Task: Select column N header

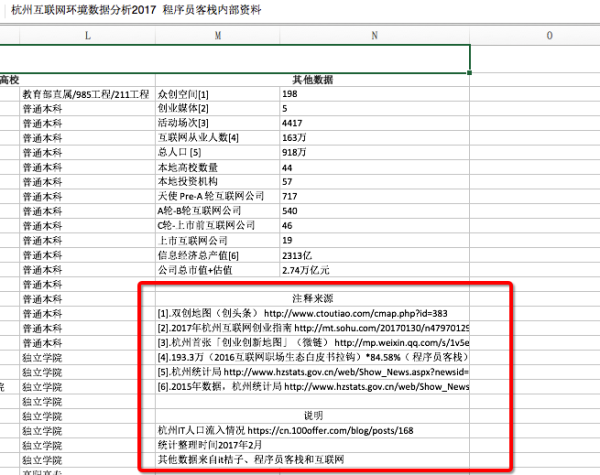Action: (x=375, y=36)
